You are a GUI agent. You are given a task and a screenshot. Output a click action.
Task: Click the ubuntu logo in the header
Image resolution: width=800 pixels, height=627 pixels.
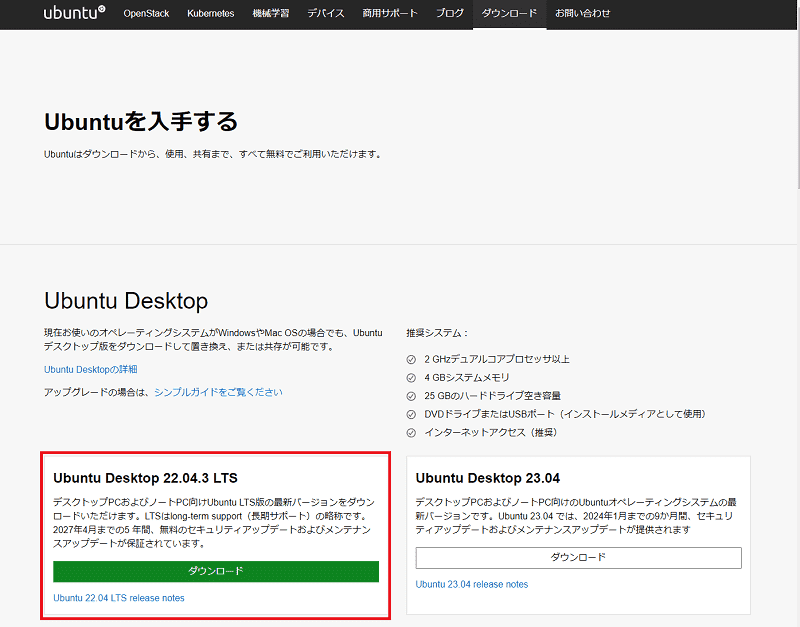(x=74, y=13)
